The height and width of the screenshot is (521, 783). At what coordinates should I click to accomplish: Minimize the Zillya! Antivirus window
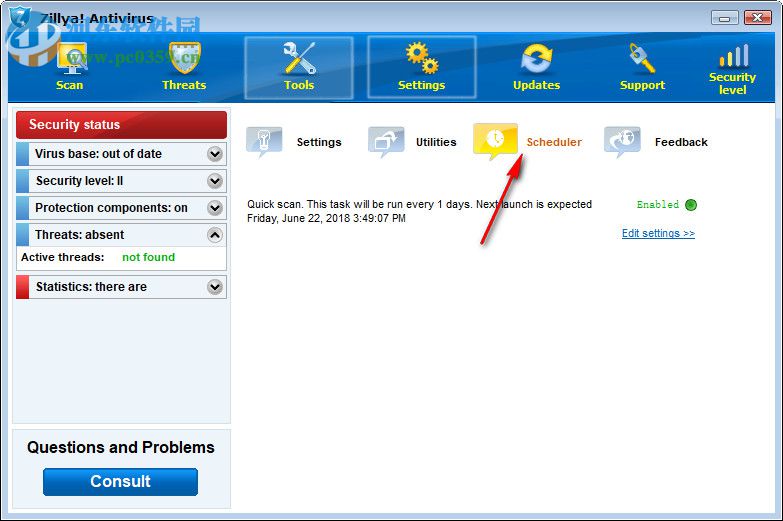pos(725,18)
